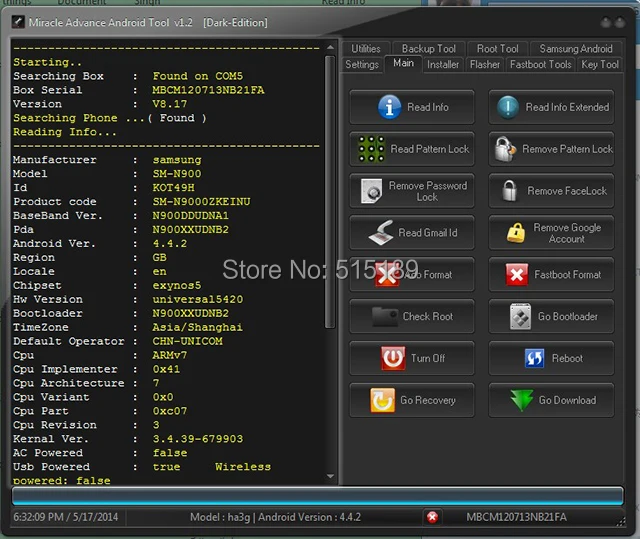Click the green Go Download arrow icon
The width and height of the screenshot is (640, 539).
(x=522, y=400)
